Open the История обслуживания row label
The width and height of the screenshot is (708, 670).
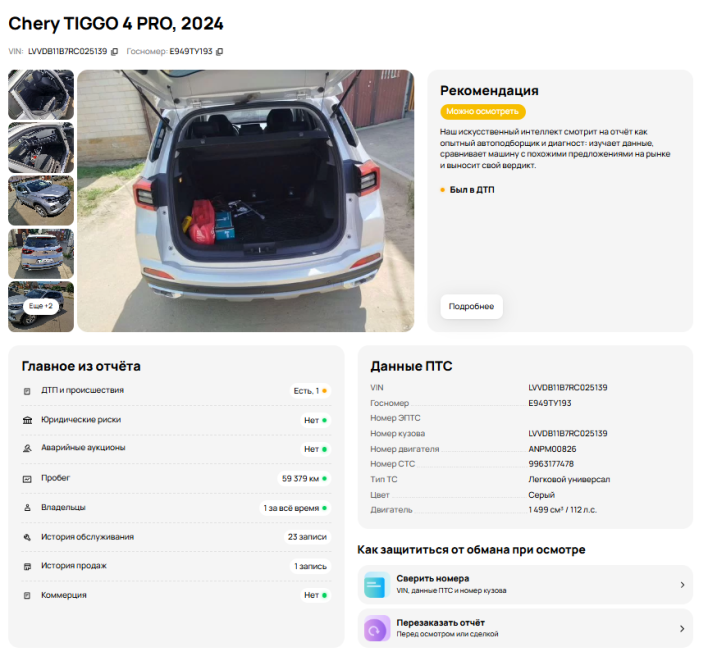pos(88,537)
